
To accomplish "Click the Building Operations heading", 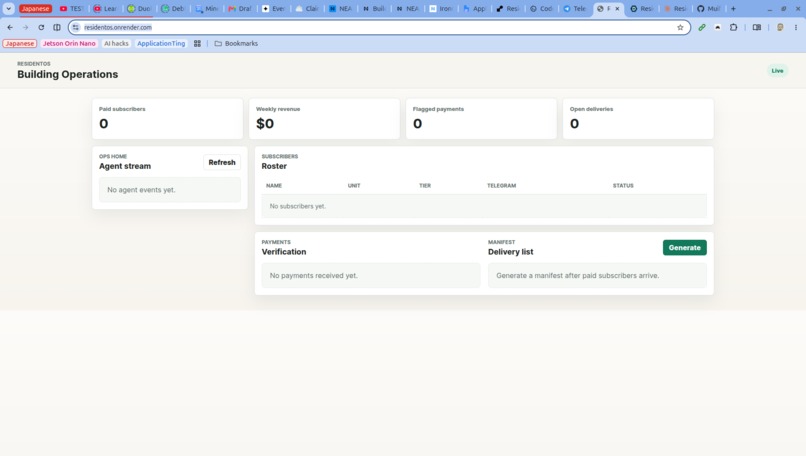I will [67, 75].
